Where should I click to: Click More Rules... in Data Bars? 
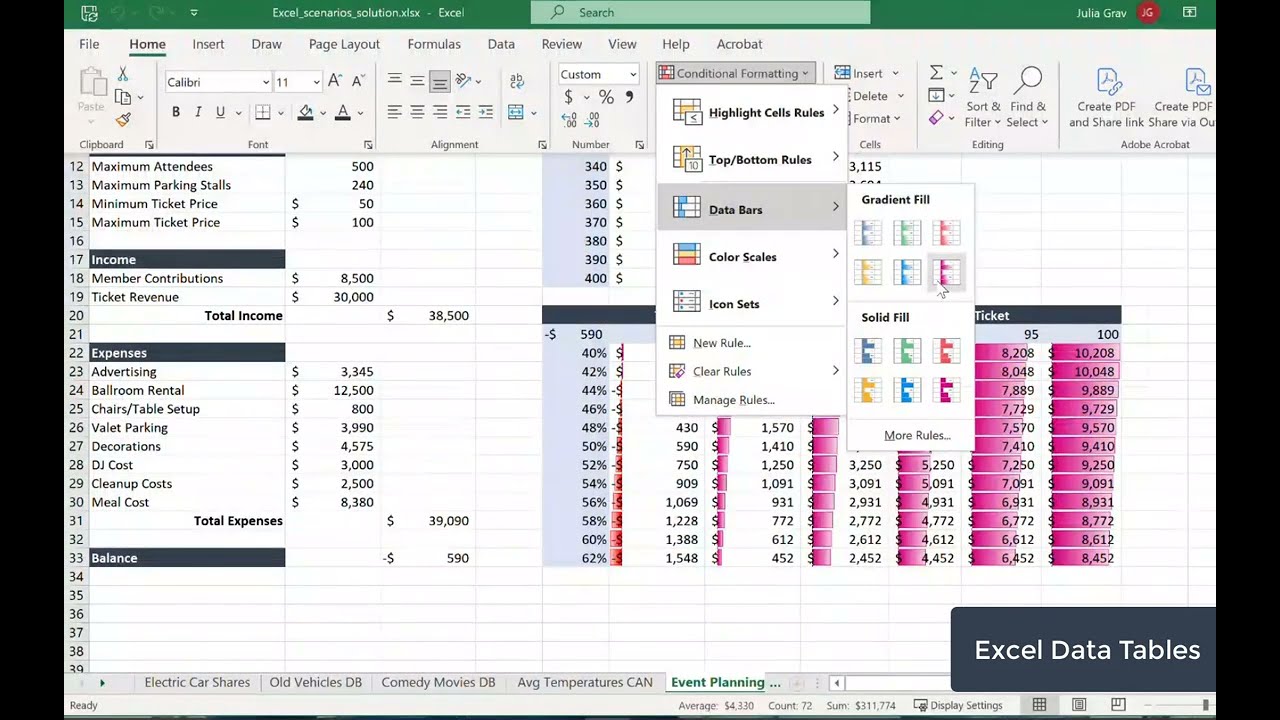[917, 435]
